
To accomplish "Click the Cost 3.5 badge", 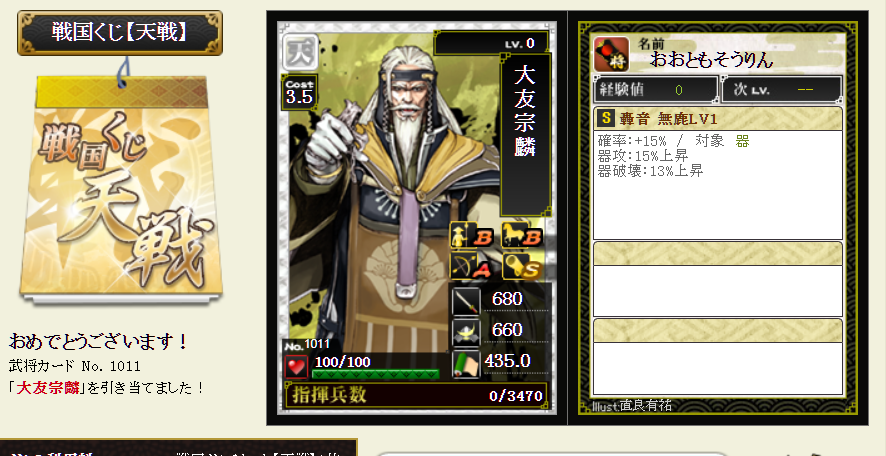I will (299, 93).
